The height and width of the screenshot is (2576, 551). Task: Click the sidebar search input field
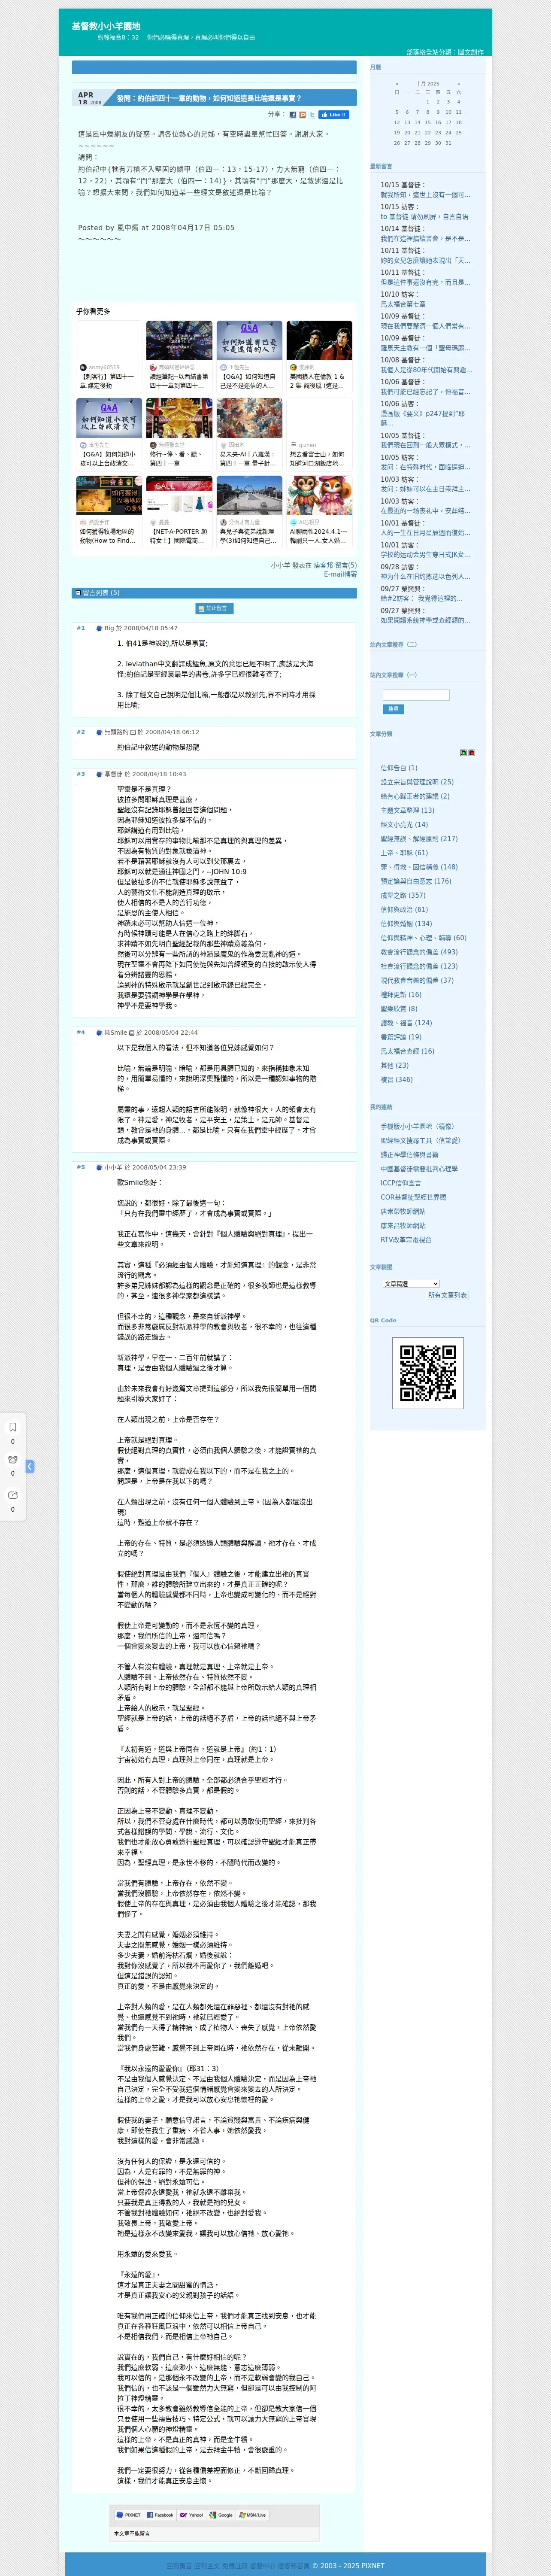pos(416,695)
